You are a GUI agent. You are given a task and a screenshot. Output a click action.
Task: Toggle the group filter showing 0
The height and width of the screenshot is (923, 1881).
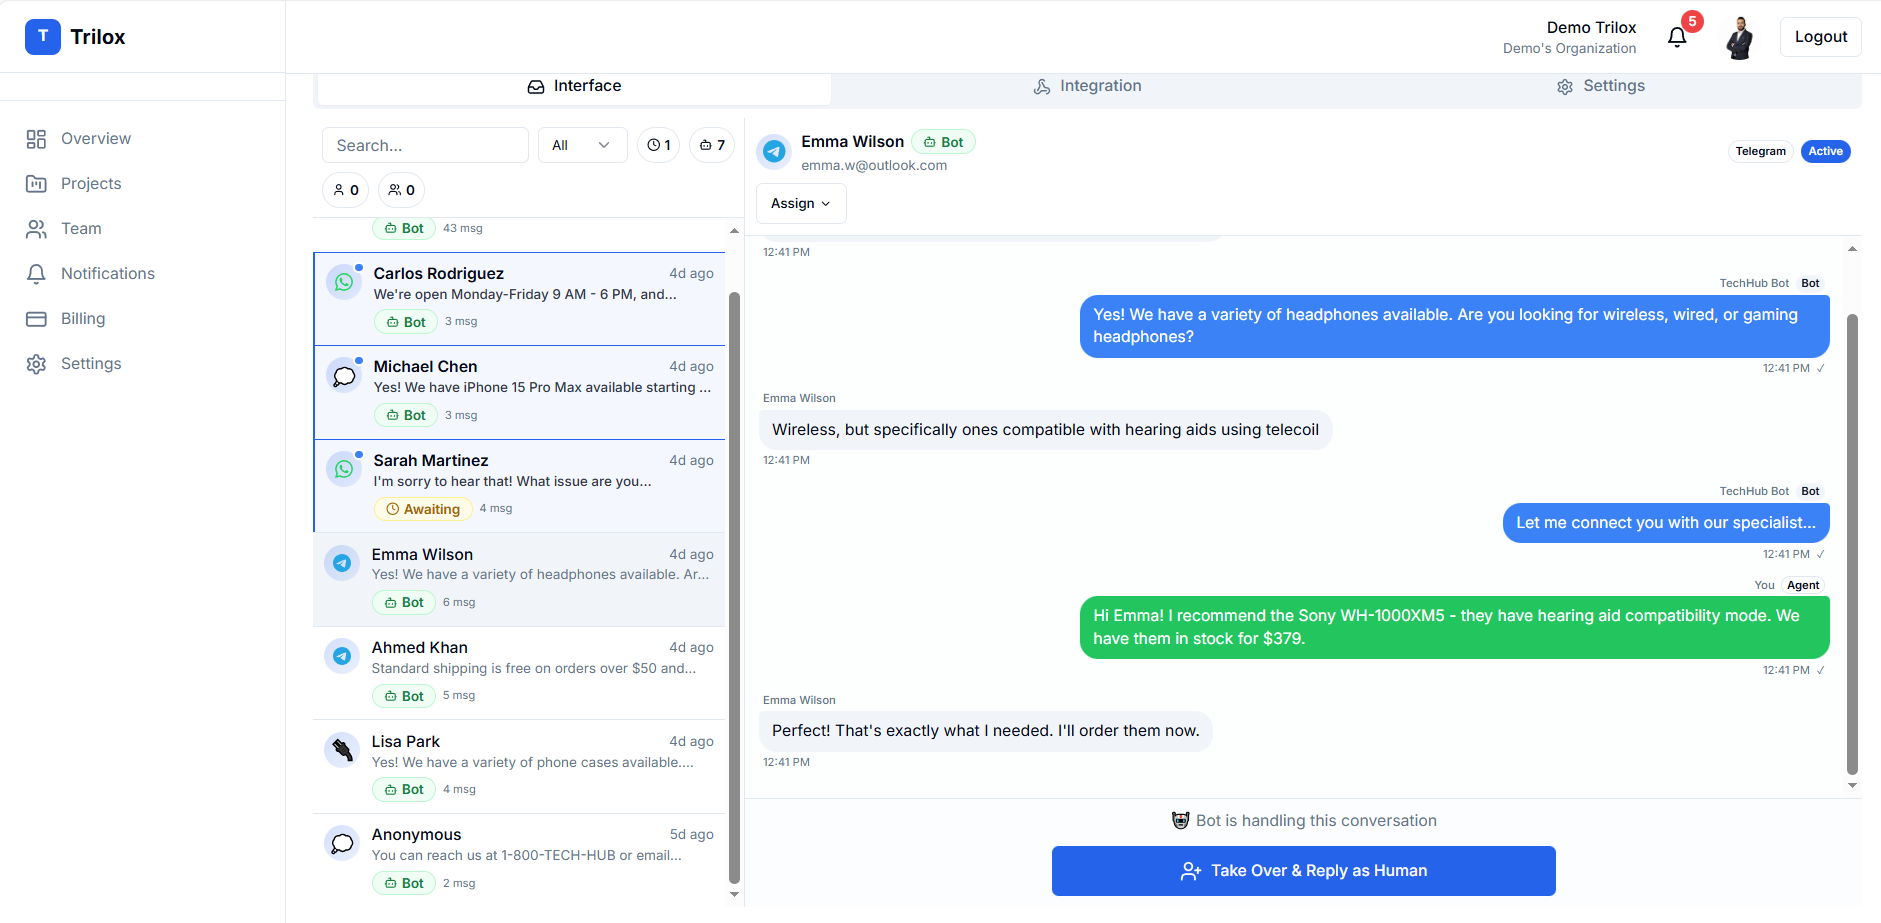402,190
